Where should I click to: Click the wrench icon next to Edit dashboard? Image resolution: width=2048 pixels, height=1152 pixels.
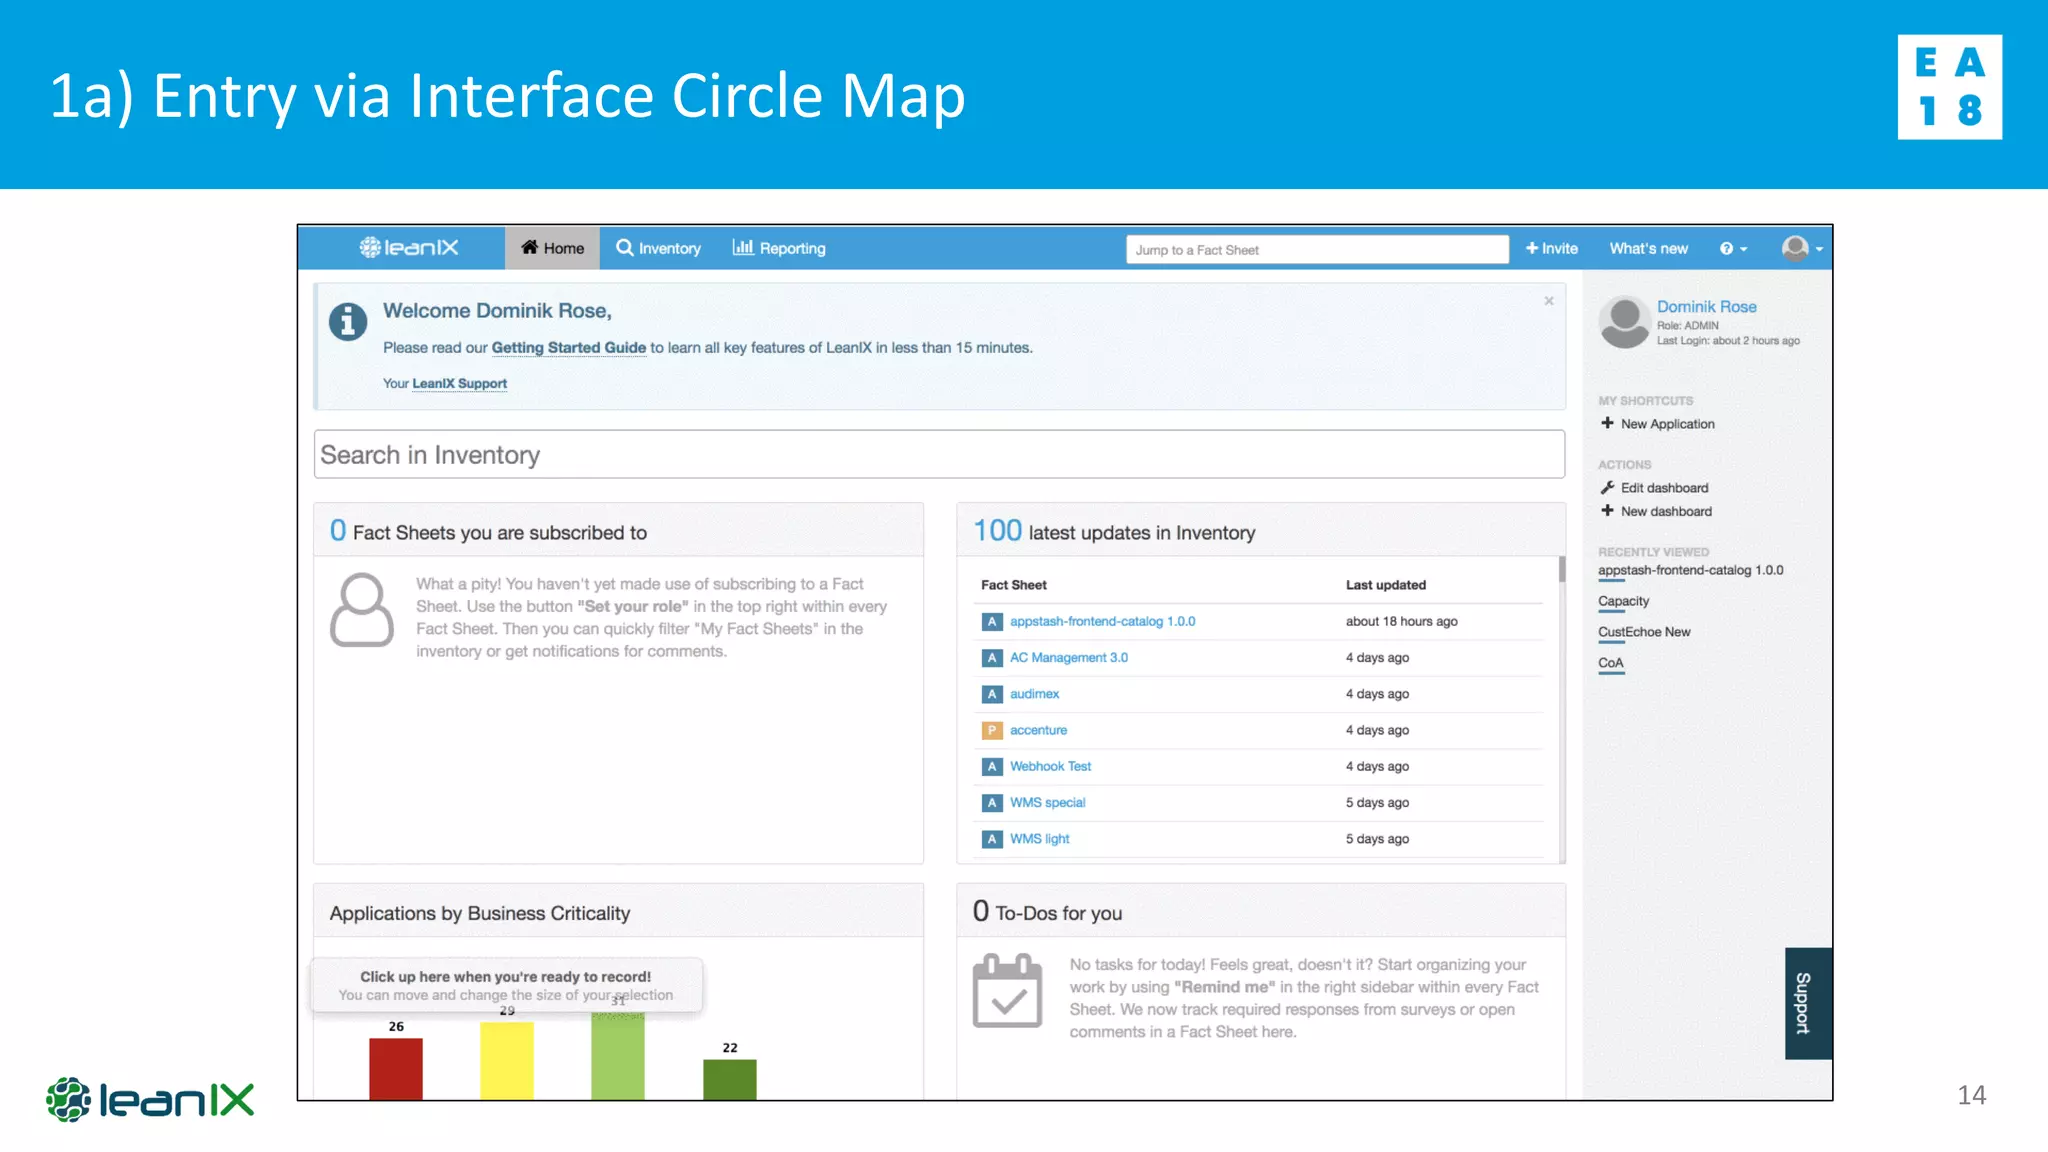pyautogui.click(x=1607, y=487)
